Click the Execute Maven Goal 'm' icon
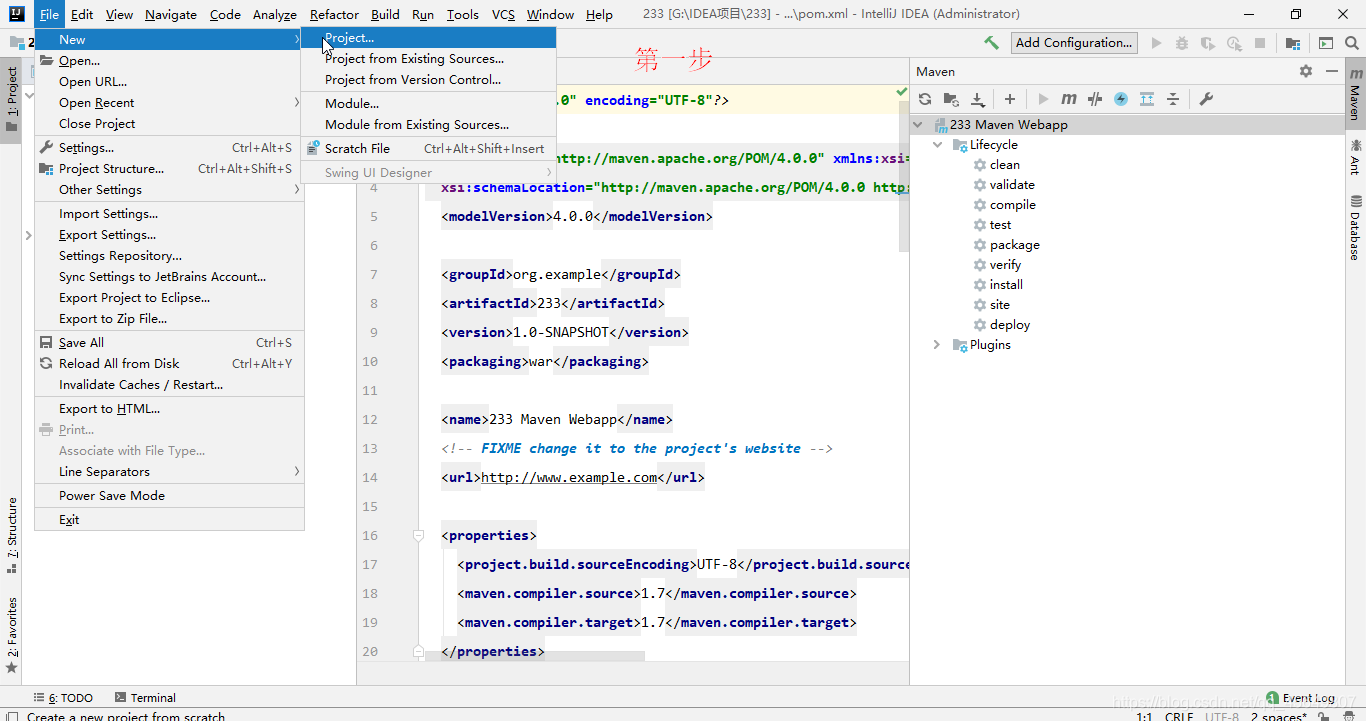This screenshot has height=721, width=1366. [x=1069, y=99]
